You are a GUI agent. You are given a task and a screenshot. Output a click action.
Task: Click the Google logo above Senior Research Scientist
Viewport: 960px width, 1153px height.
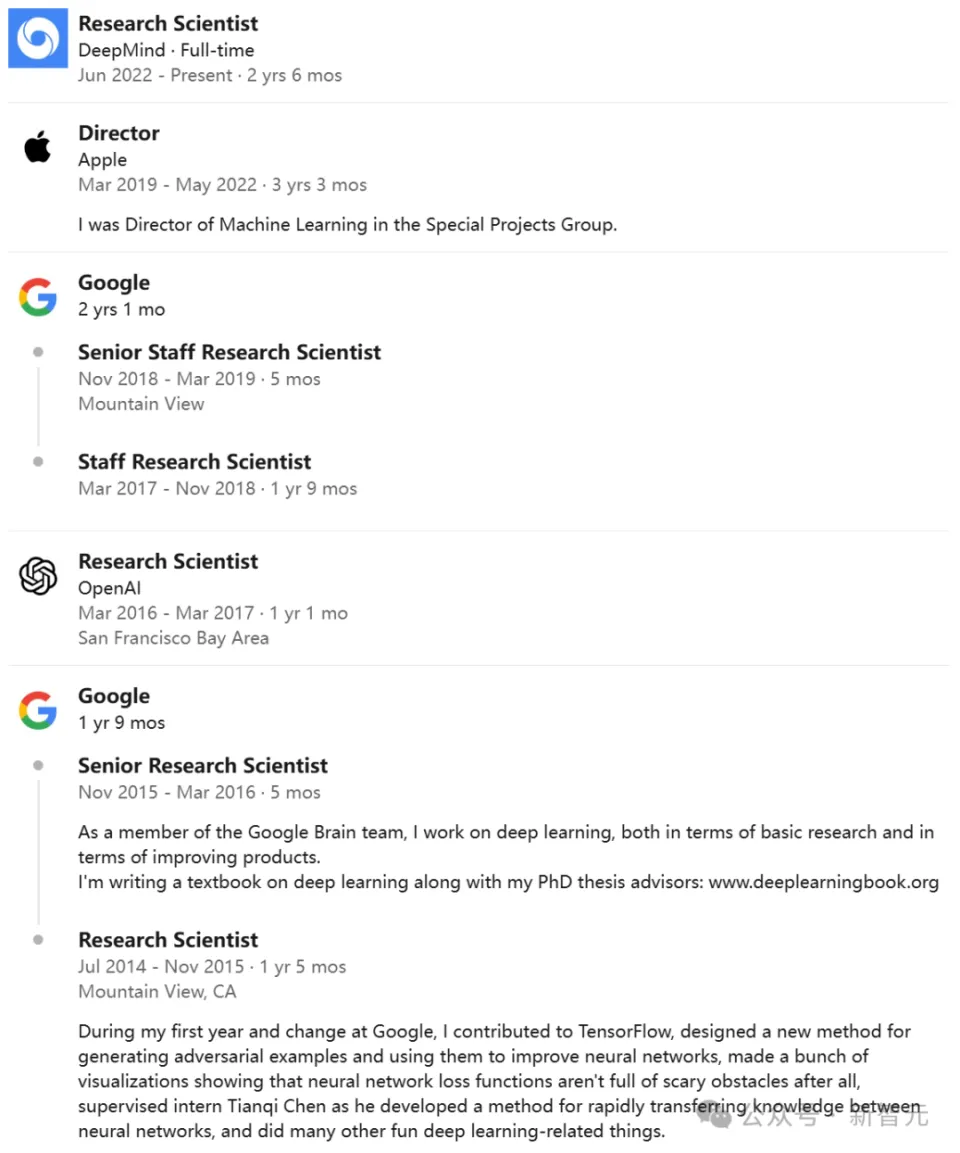(38, 710)
